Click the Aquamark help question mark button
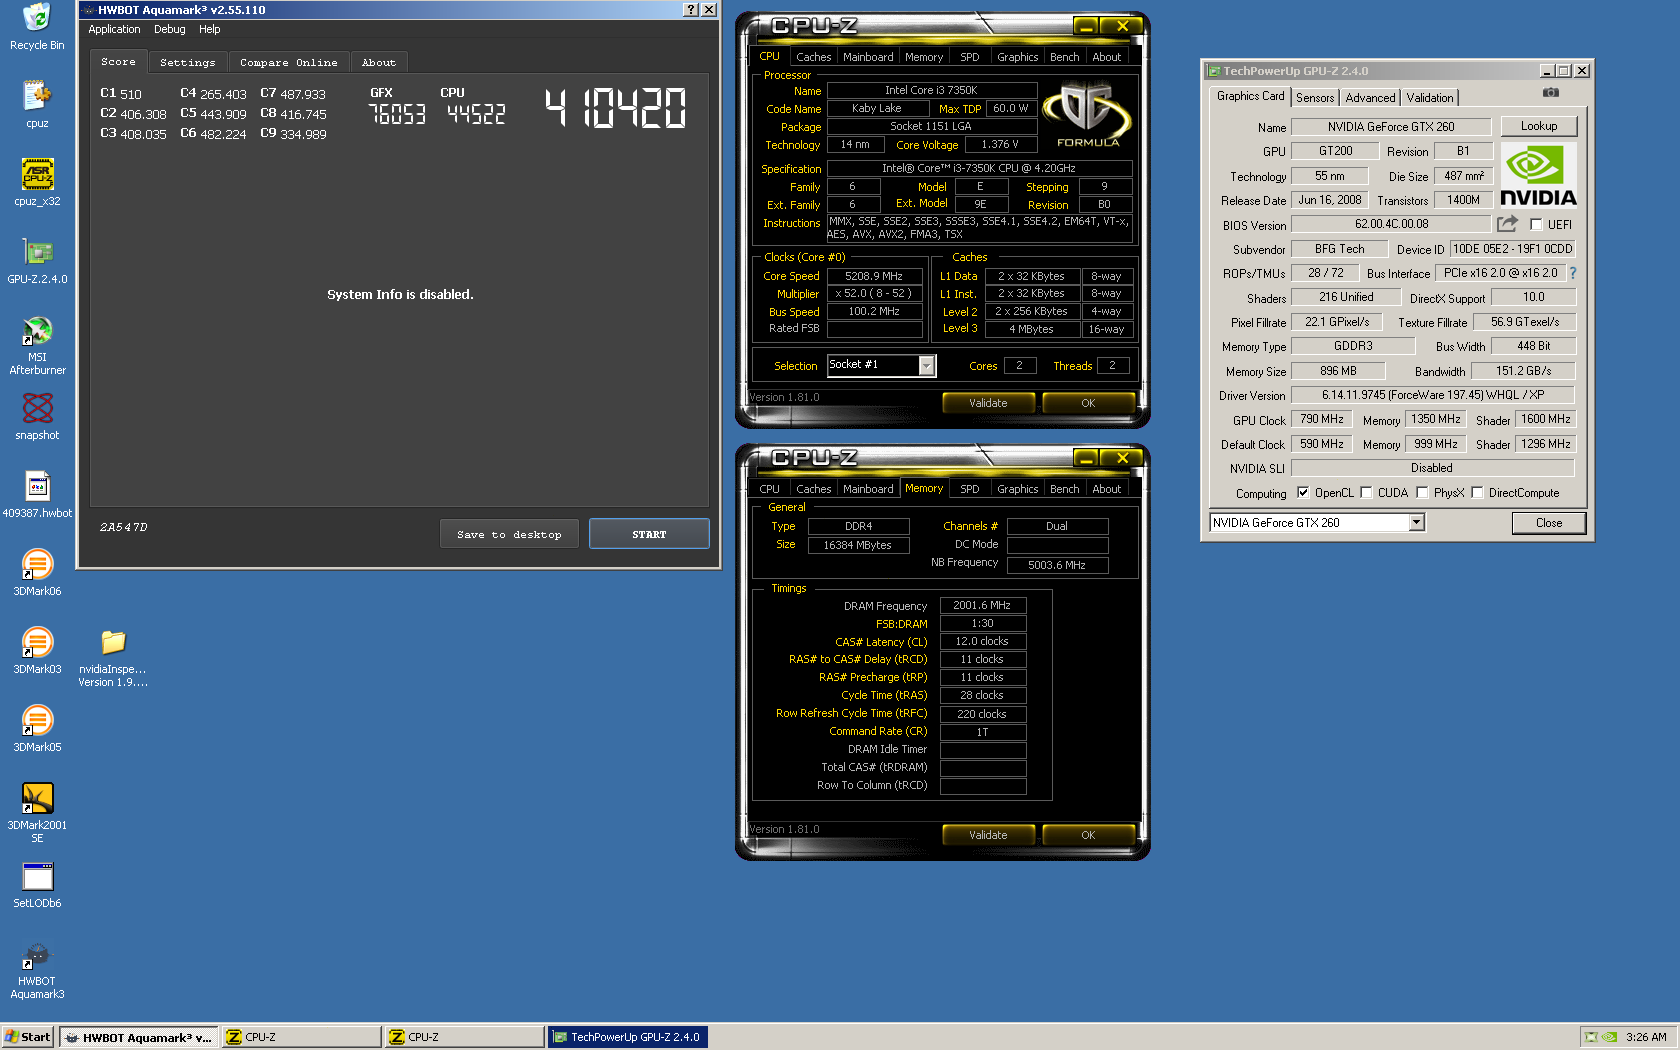Image resolution: width=1680 pixels, height=1050 pixels. [x=690, y=10]
